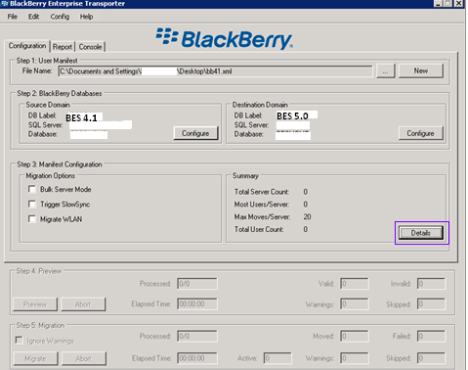
Task: Browse for manifest file with ellipsis button
Action: point(385,71)
